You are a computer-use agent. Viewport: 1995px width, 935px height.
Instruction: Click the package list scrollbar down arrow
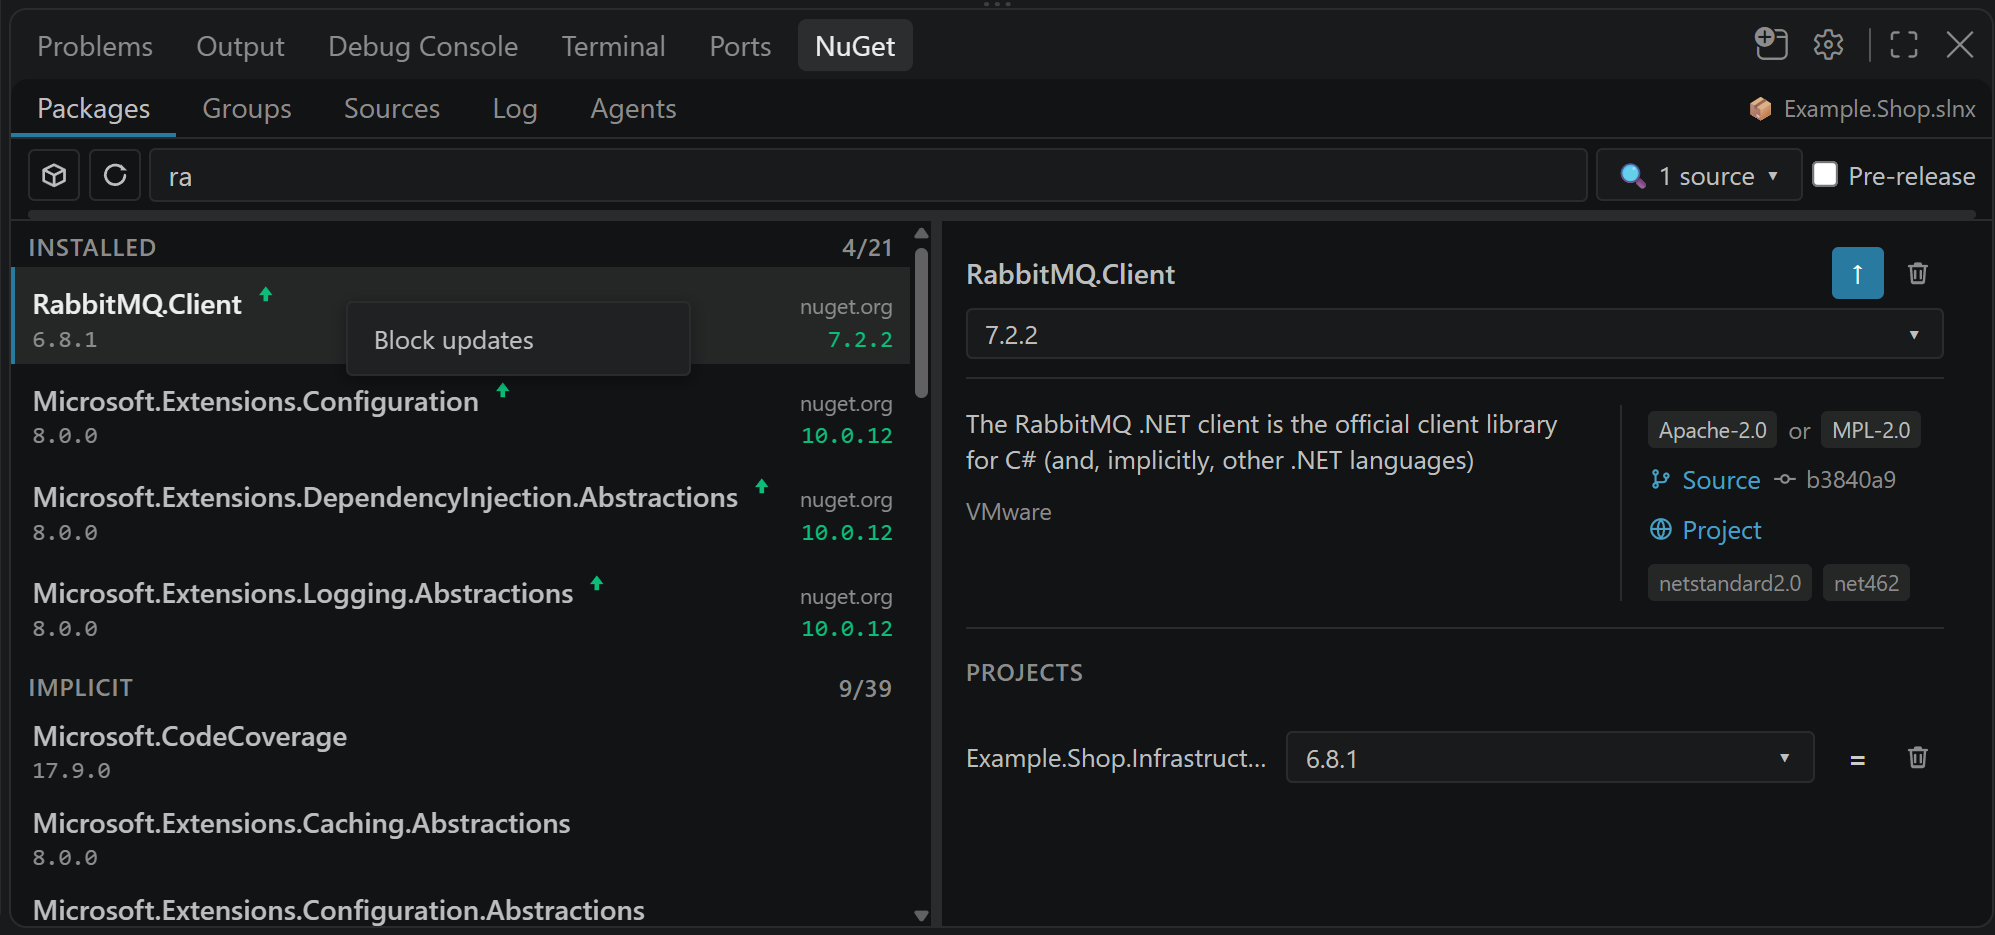click(x=921, y=915)
